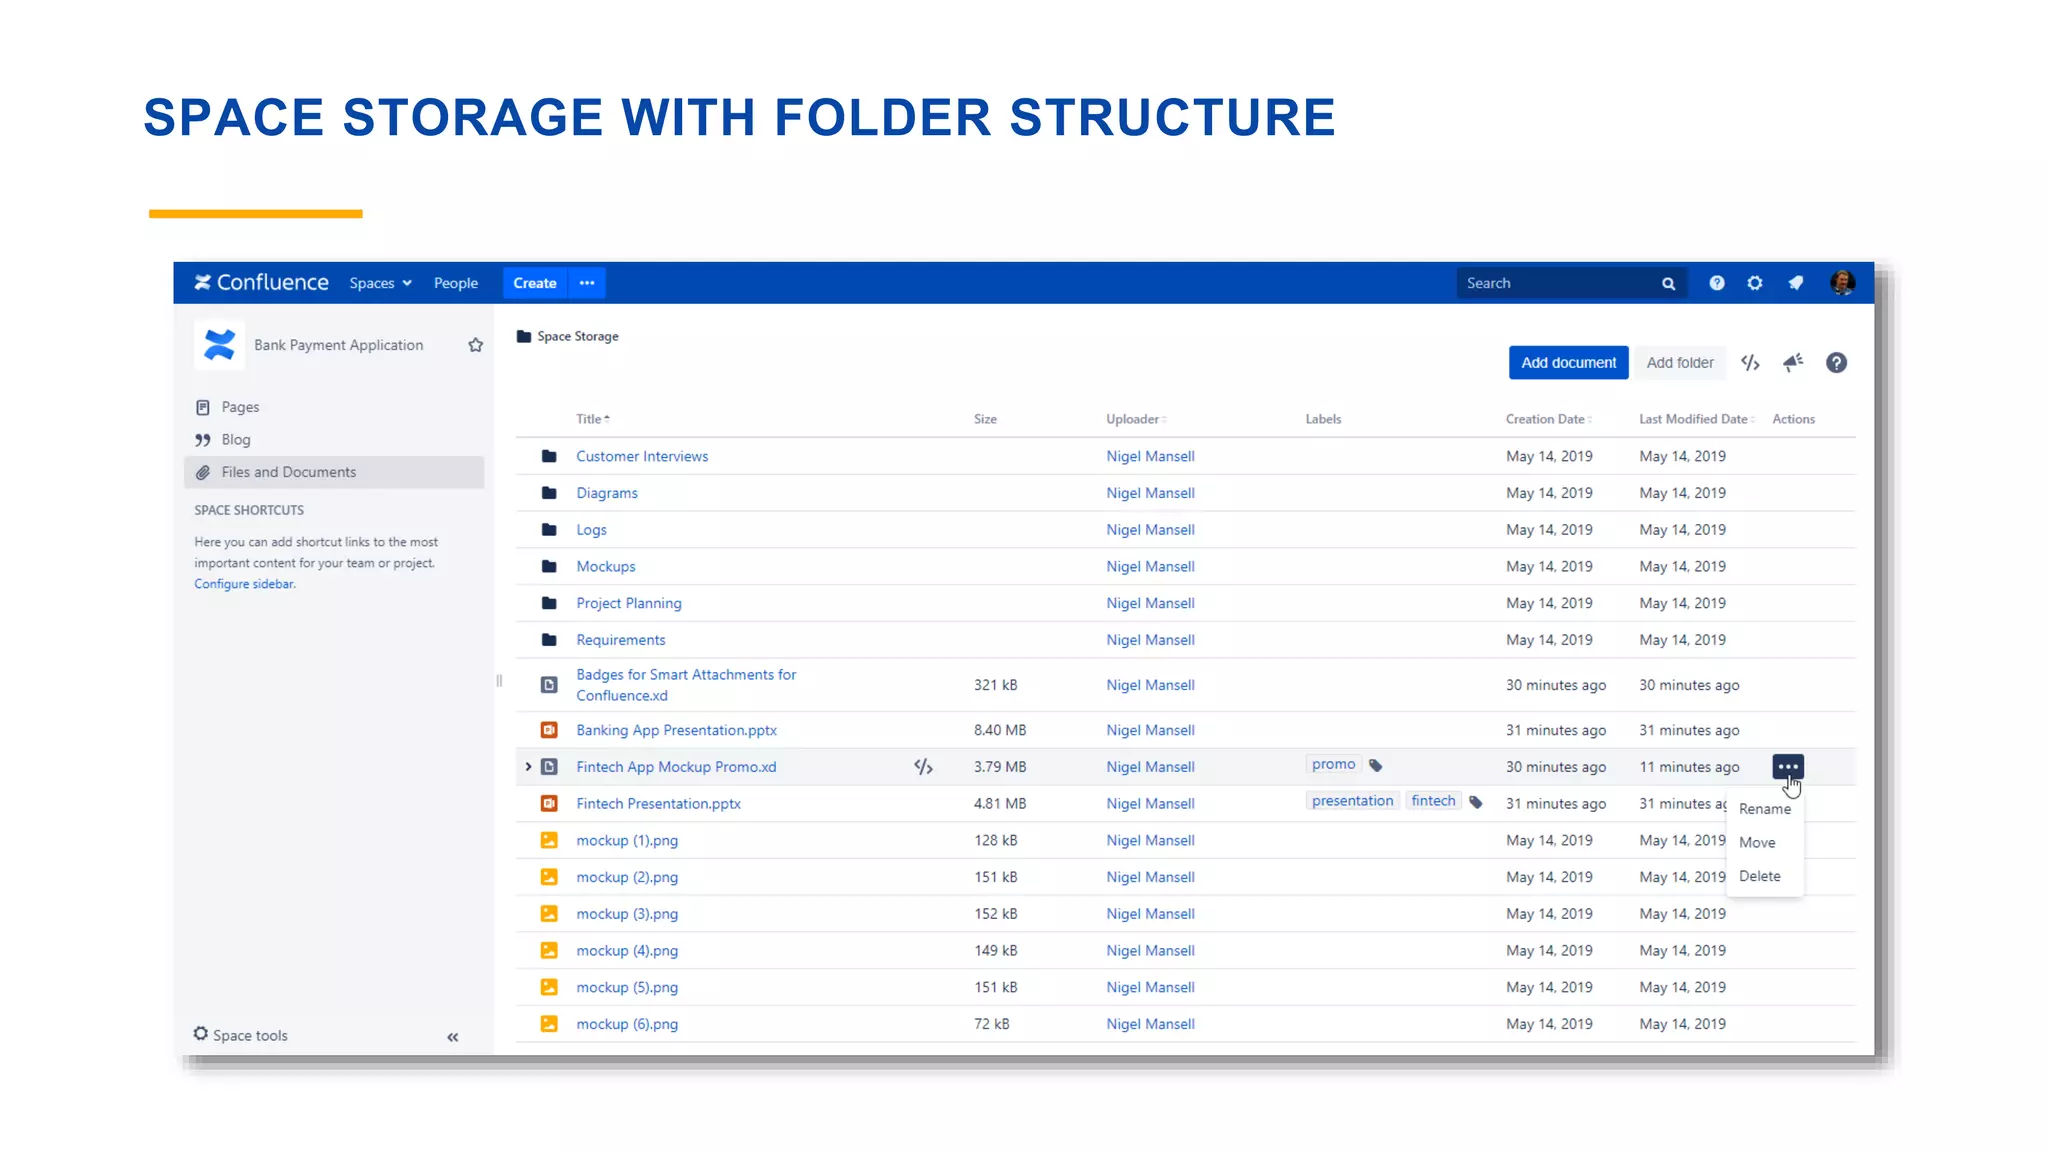The width and height of the screenshot is (2048, 1152).
Task: Click the megaphone feedback icon
Action: pyautogui.click(x=1793, y=362)
